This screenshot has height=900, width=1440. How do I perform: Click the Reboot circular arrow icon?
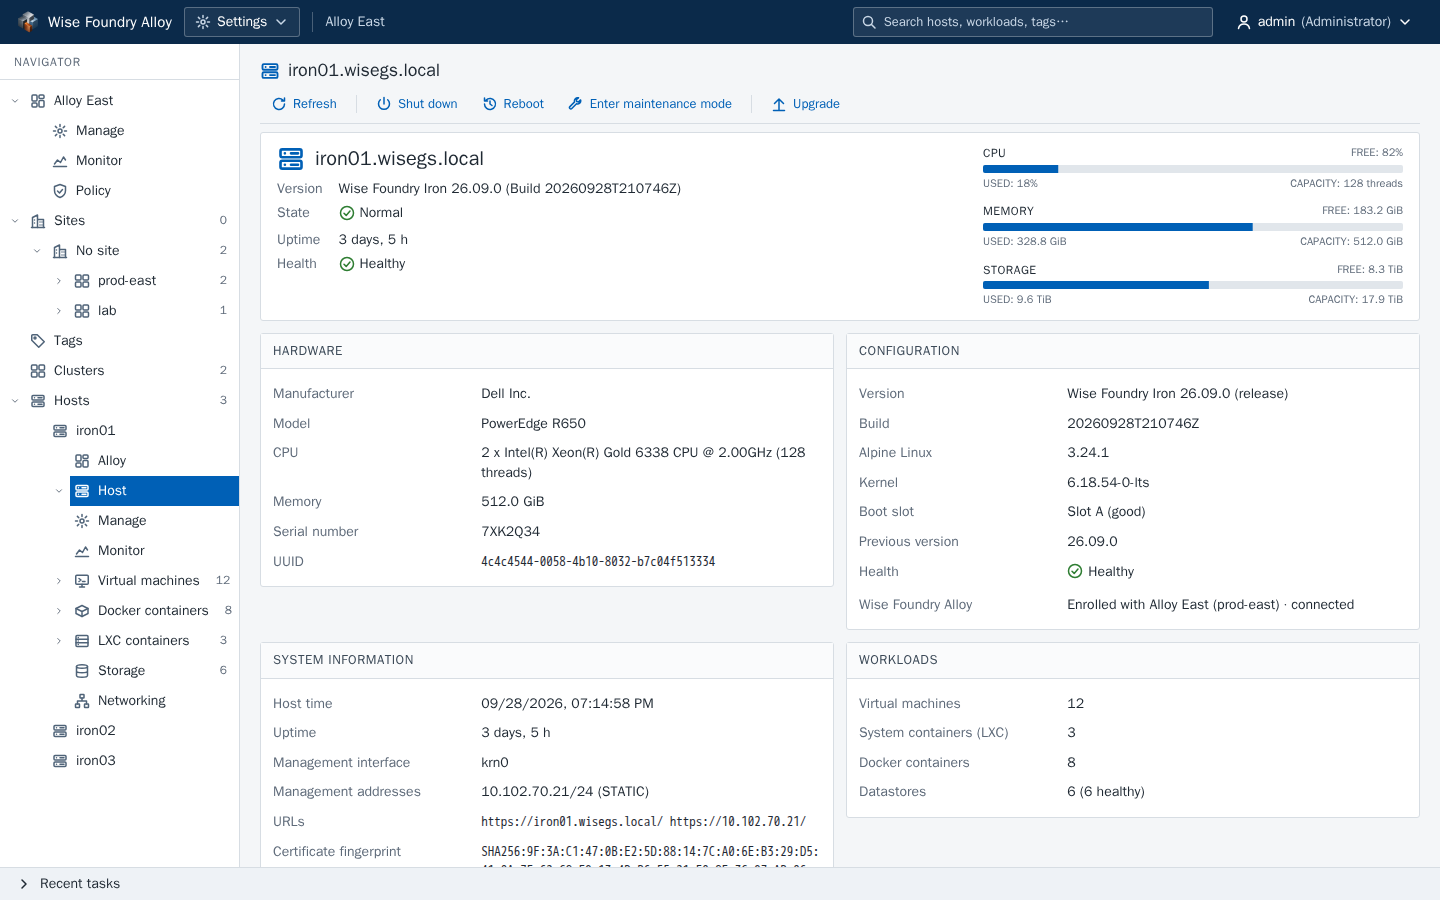(490, 104)
